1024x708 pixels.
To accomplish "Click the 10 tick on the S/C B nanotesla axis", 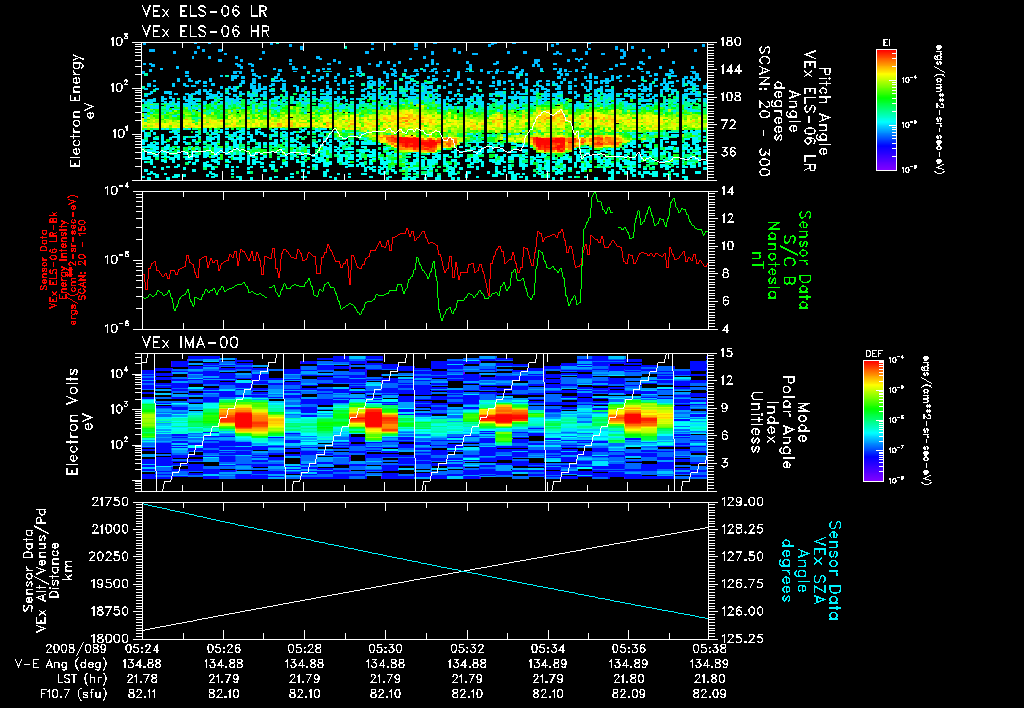I will point(726,246).
